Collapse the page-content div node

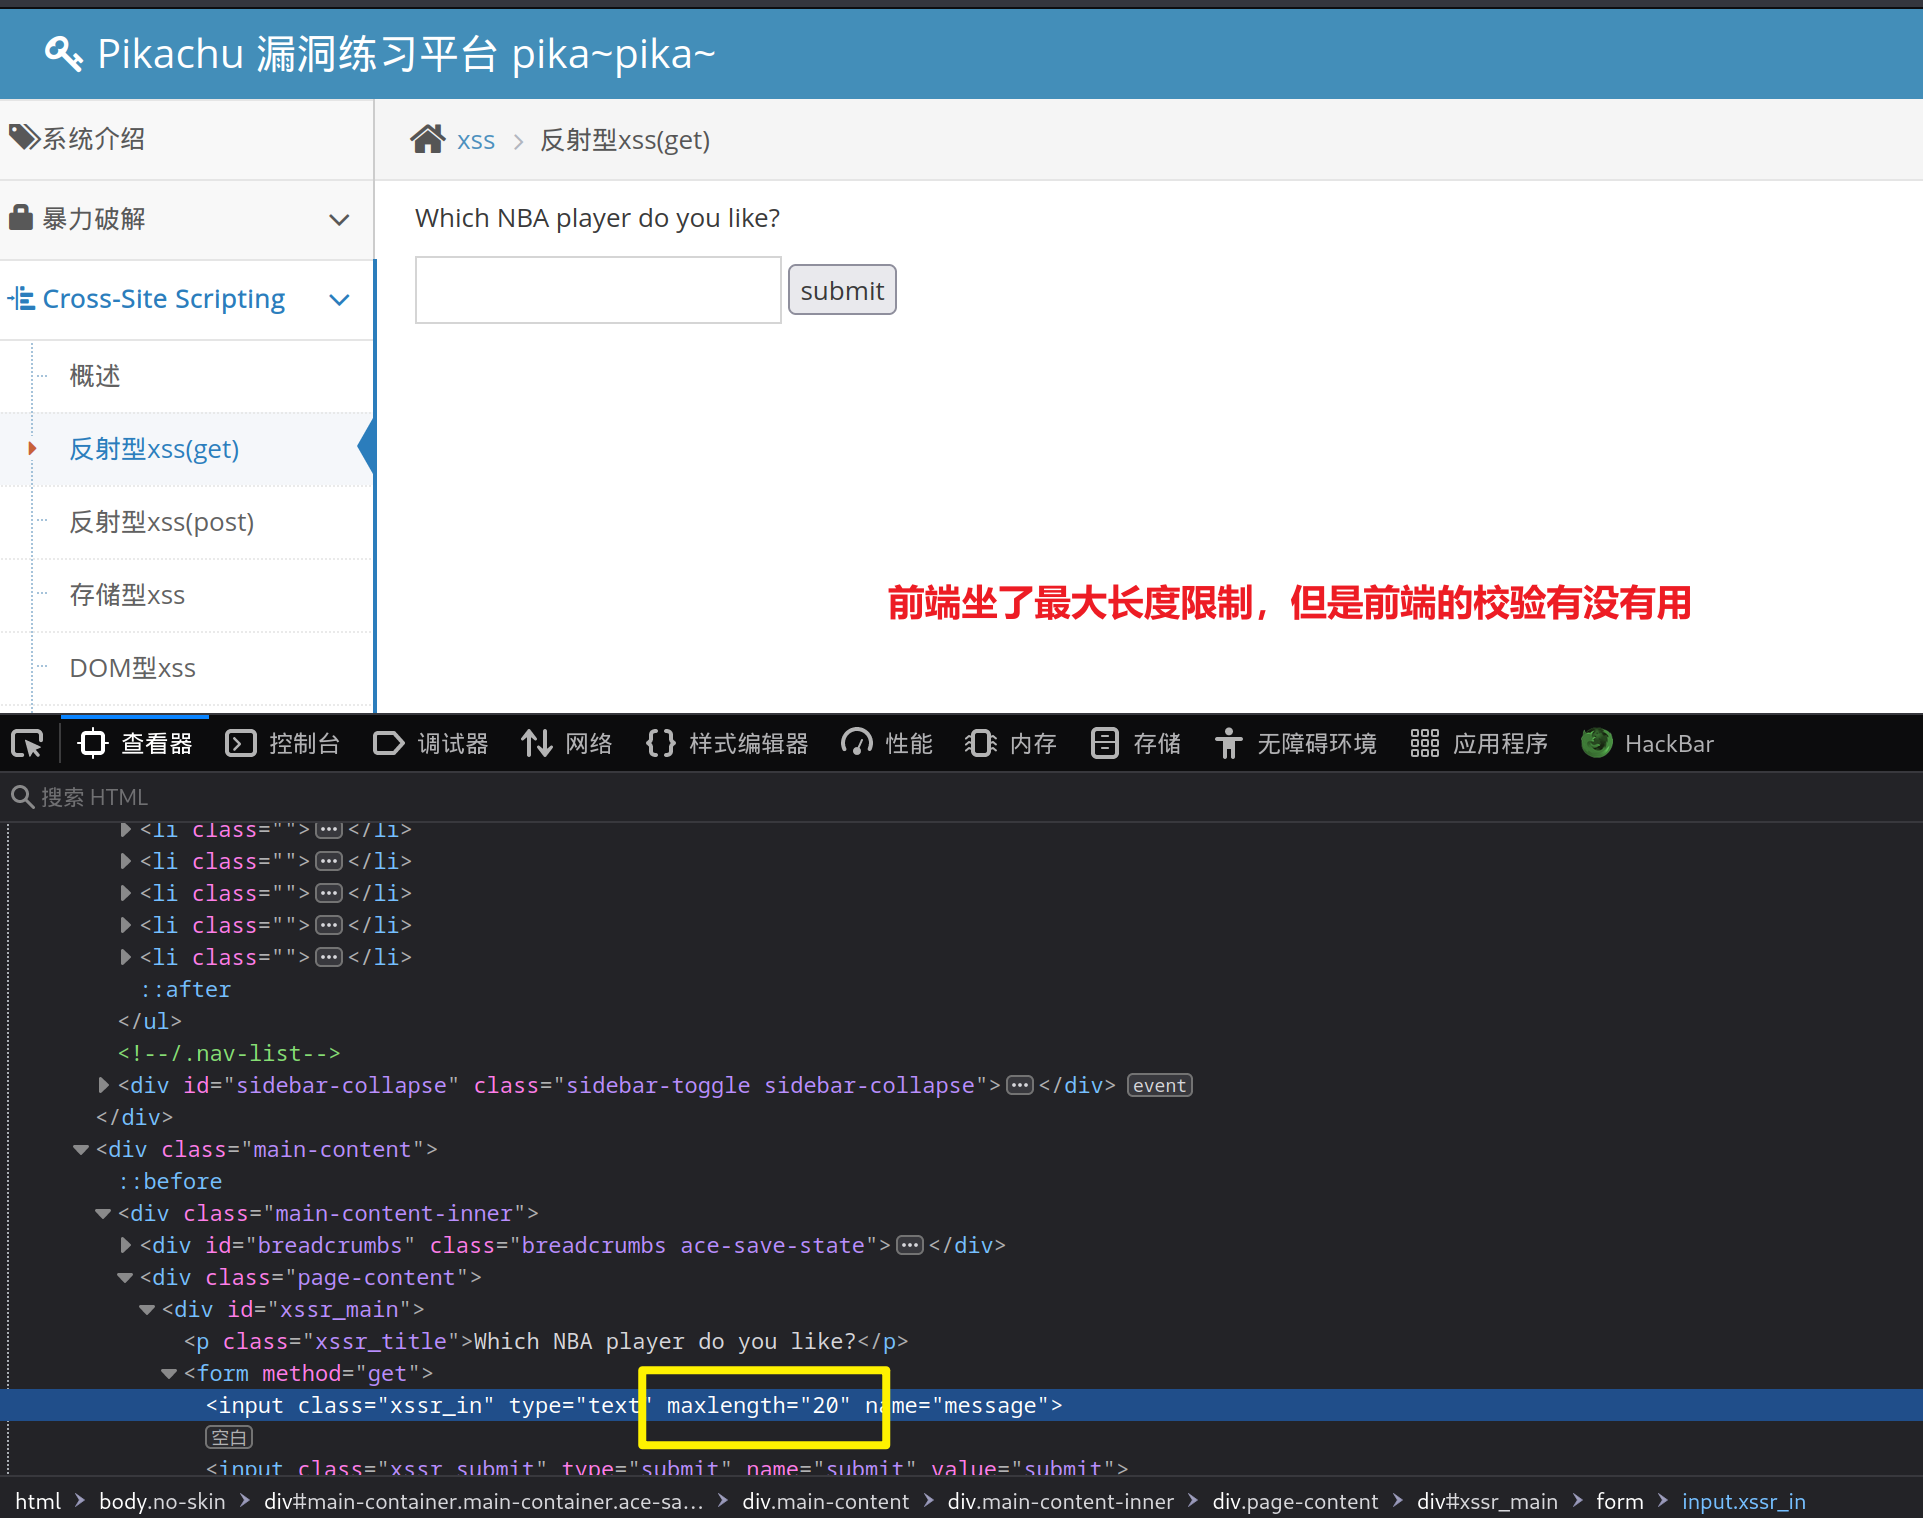125,1277
